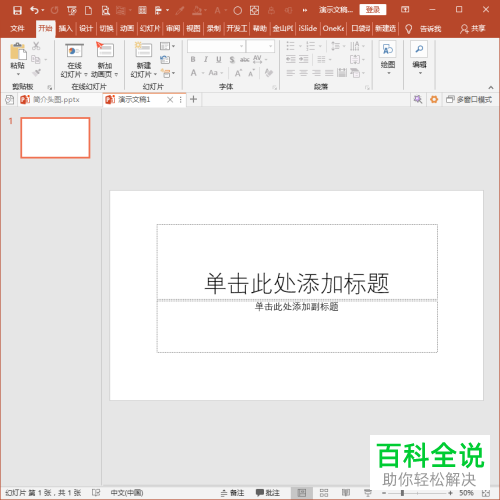Click the new tab plus button
The width and height of the screenshot is (500, 500).
coord(193,99)
